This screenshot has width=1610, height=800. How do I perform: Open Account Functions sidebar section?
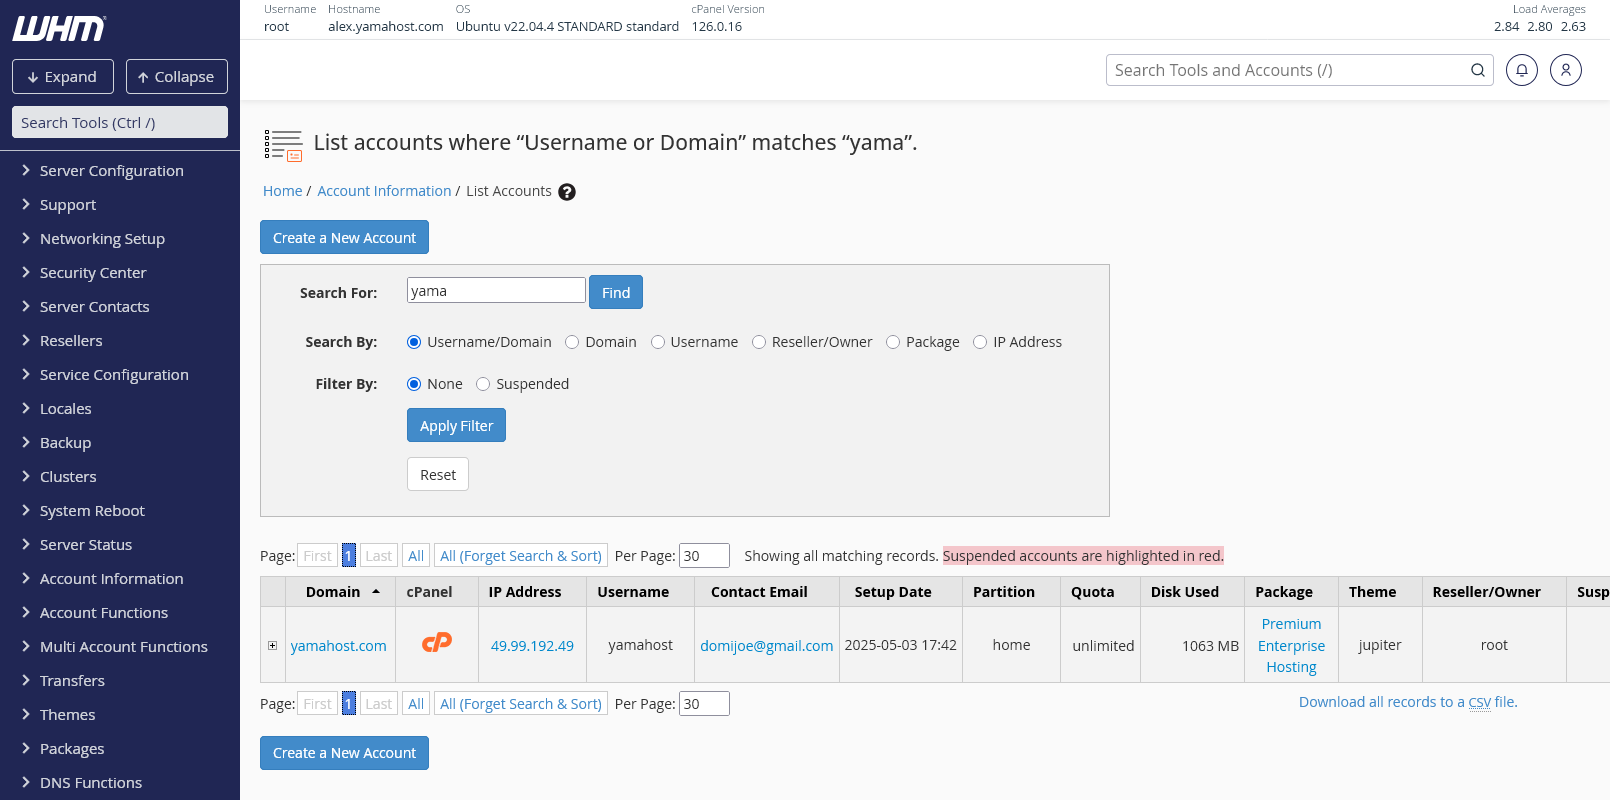[120, 613]
